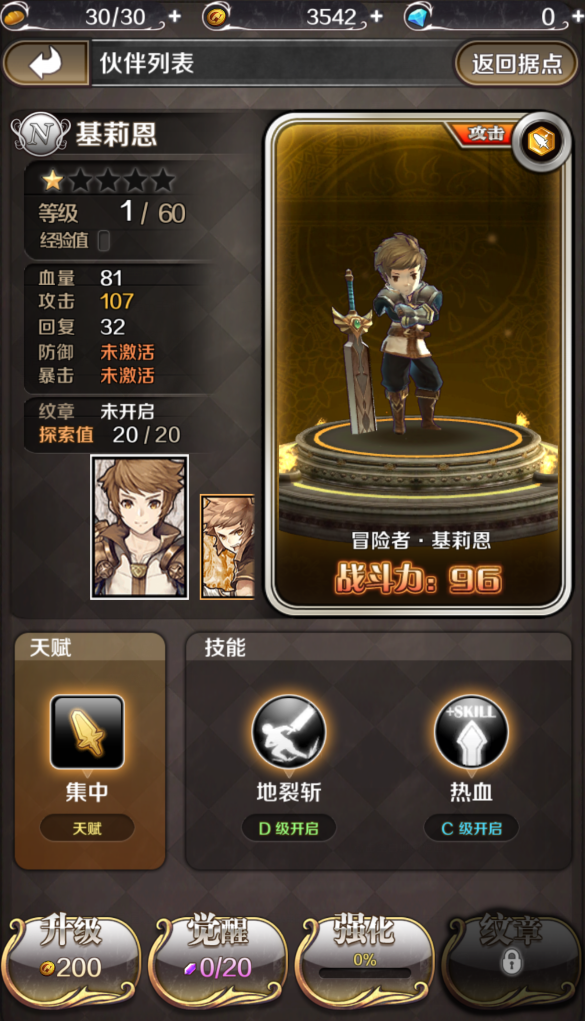Open the 热血 skill icon
585x1021 pixels.
471,732
